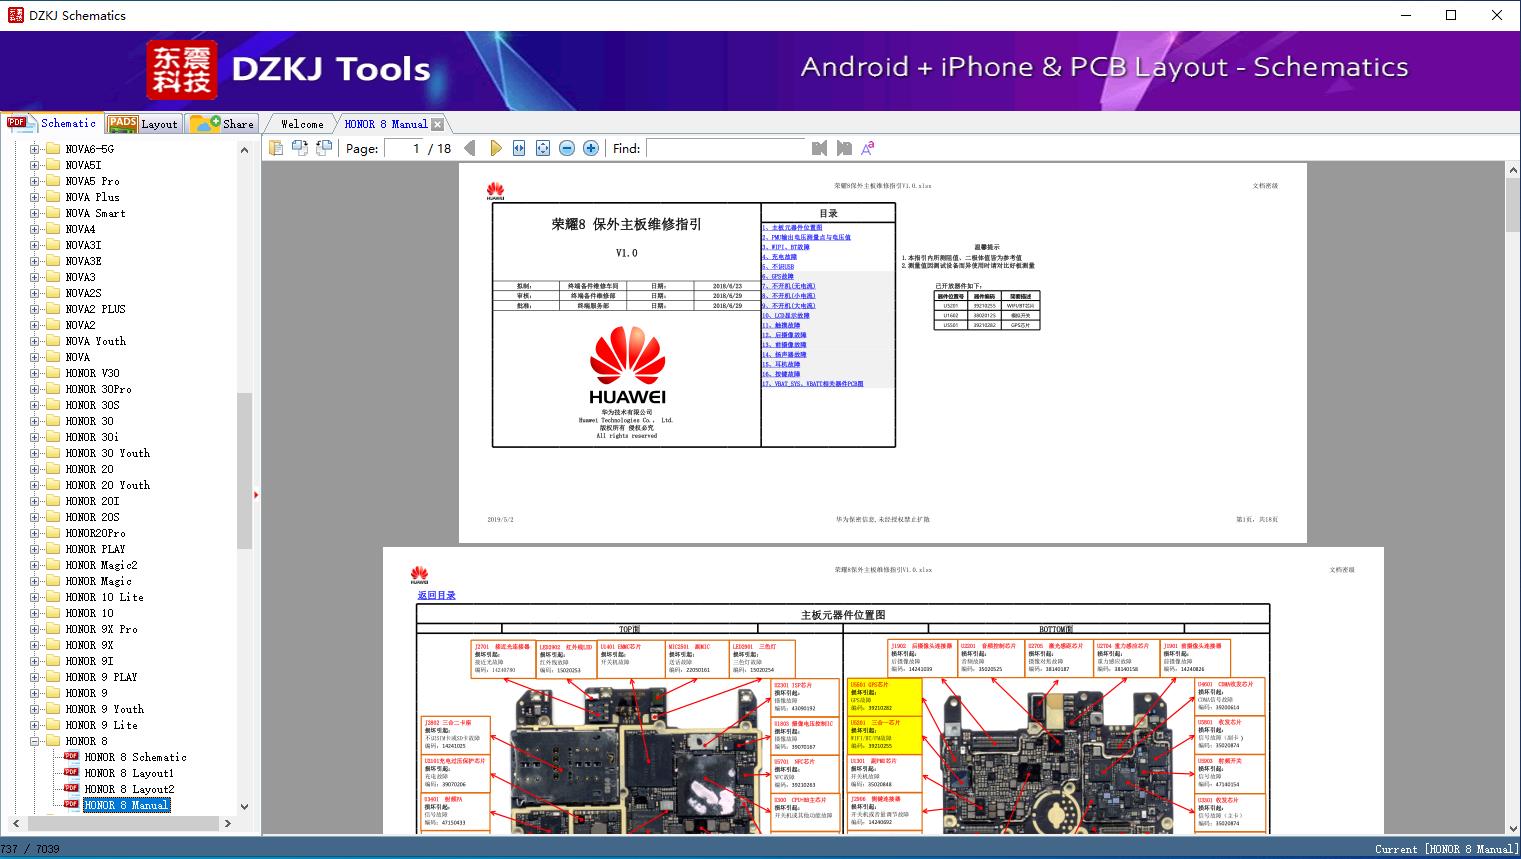
Task: Expand the HONOR 30Pro tree node
Action: [35, 389]
